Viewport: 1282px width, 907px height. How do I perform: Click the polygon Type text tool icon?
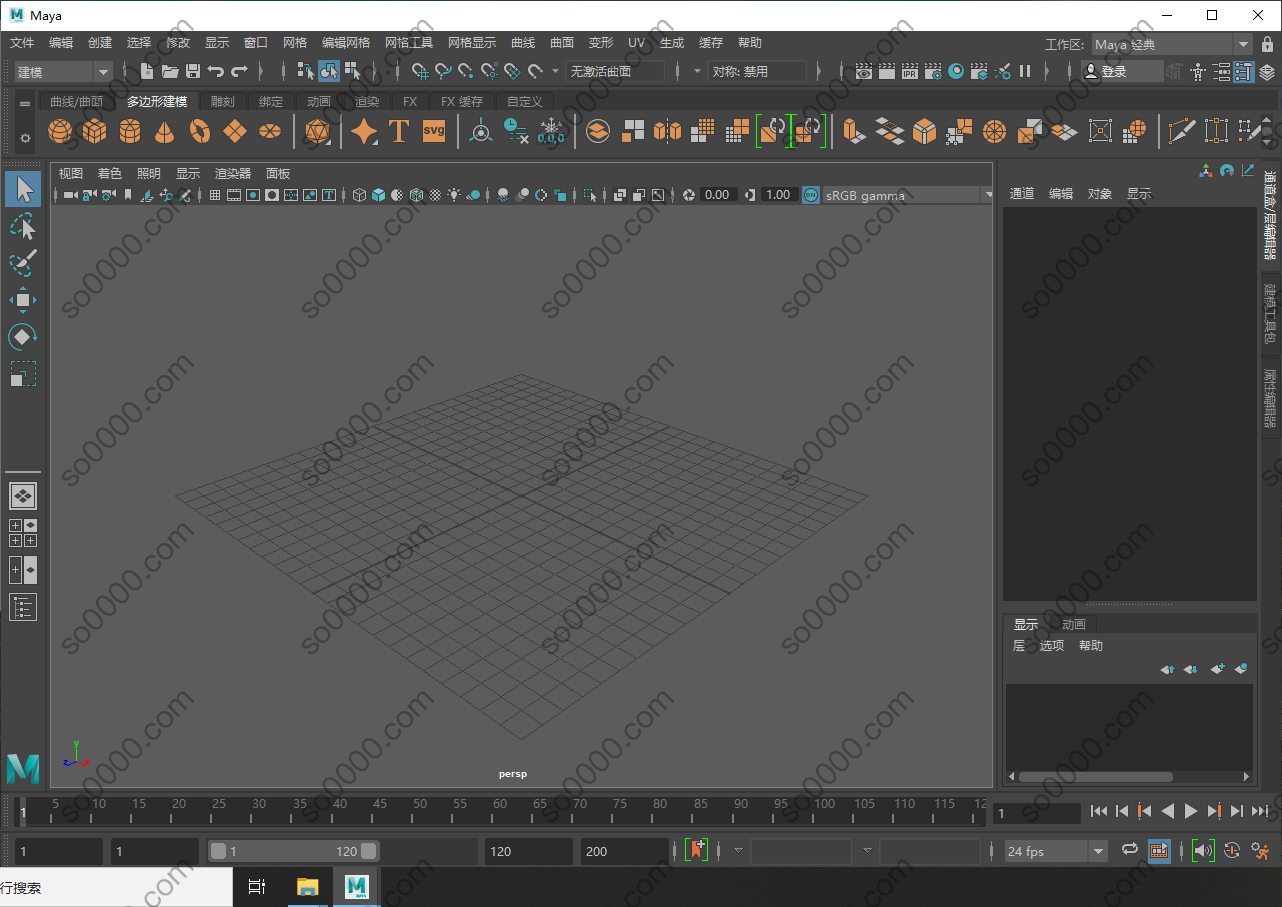tap(399, 131)
